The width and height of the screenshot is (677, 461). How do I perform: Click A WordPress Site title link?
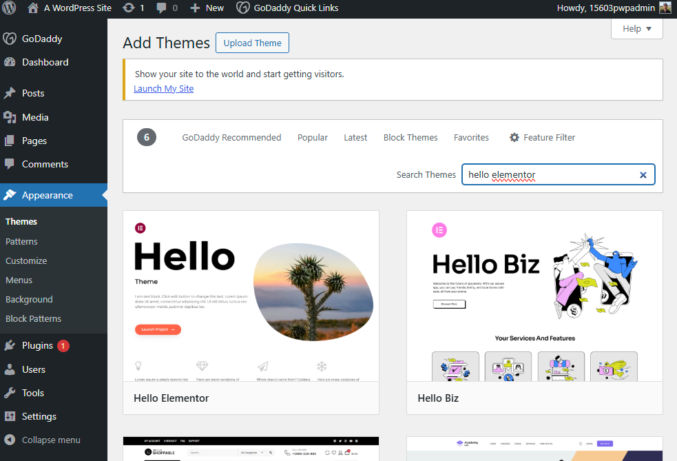77,8
